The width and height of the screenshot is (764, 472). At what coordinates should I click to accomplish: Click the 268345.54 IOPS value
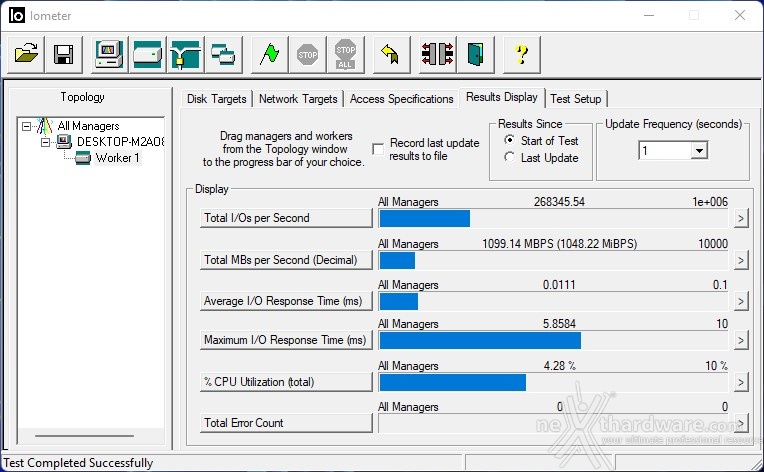(559, 202)
